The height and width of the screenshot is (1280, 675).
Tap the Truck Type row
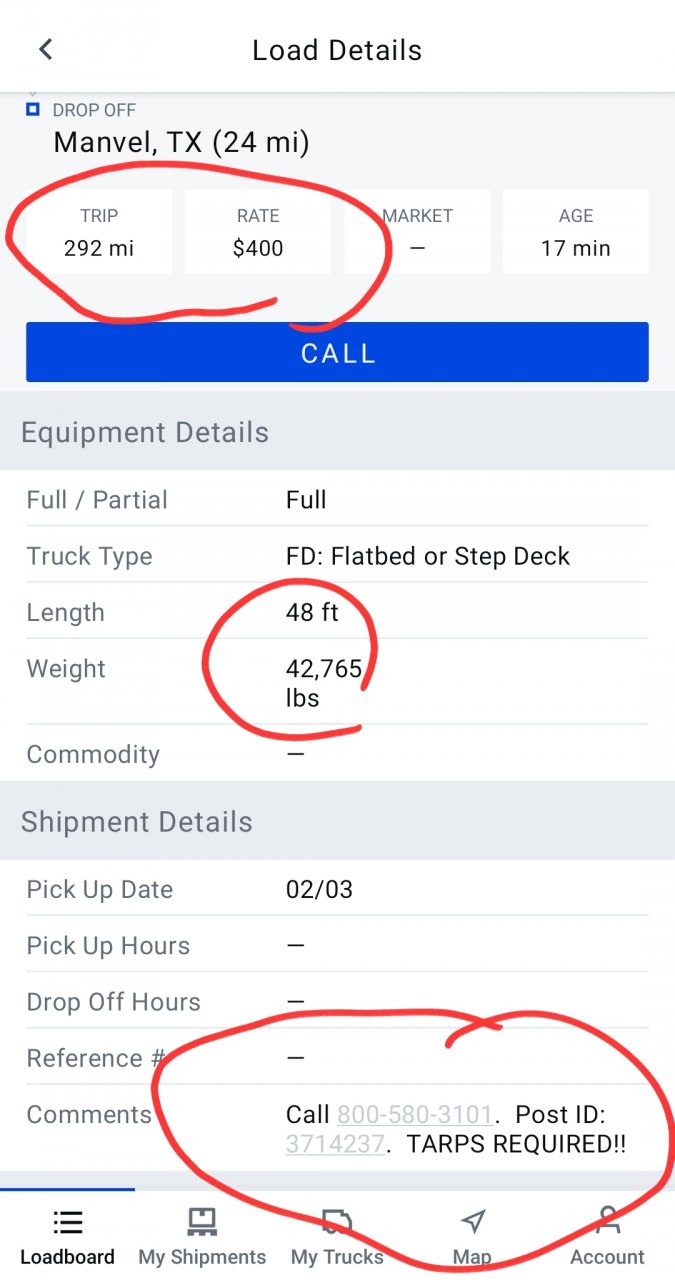337,556
